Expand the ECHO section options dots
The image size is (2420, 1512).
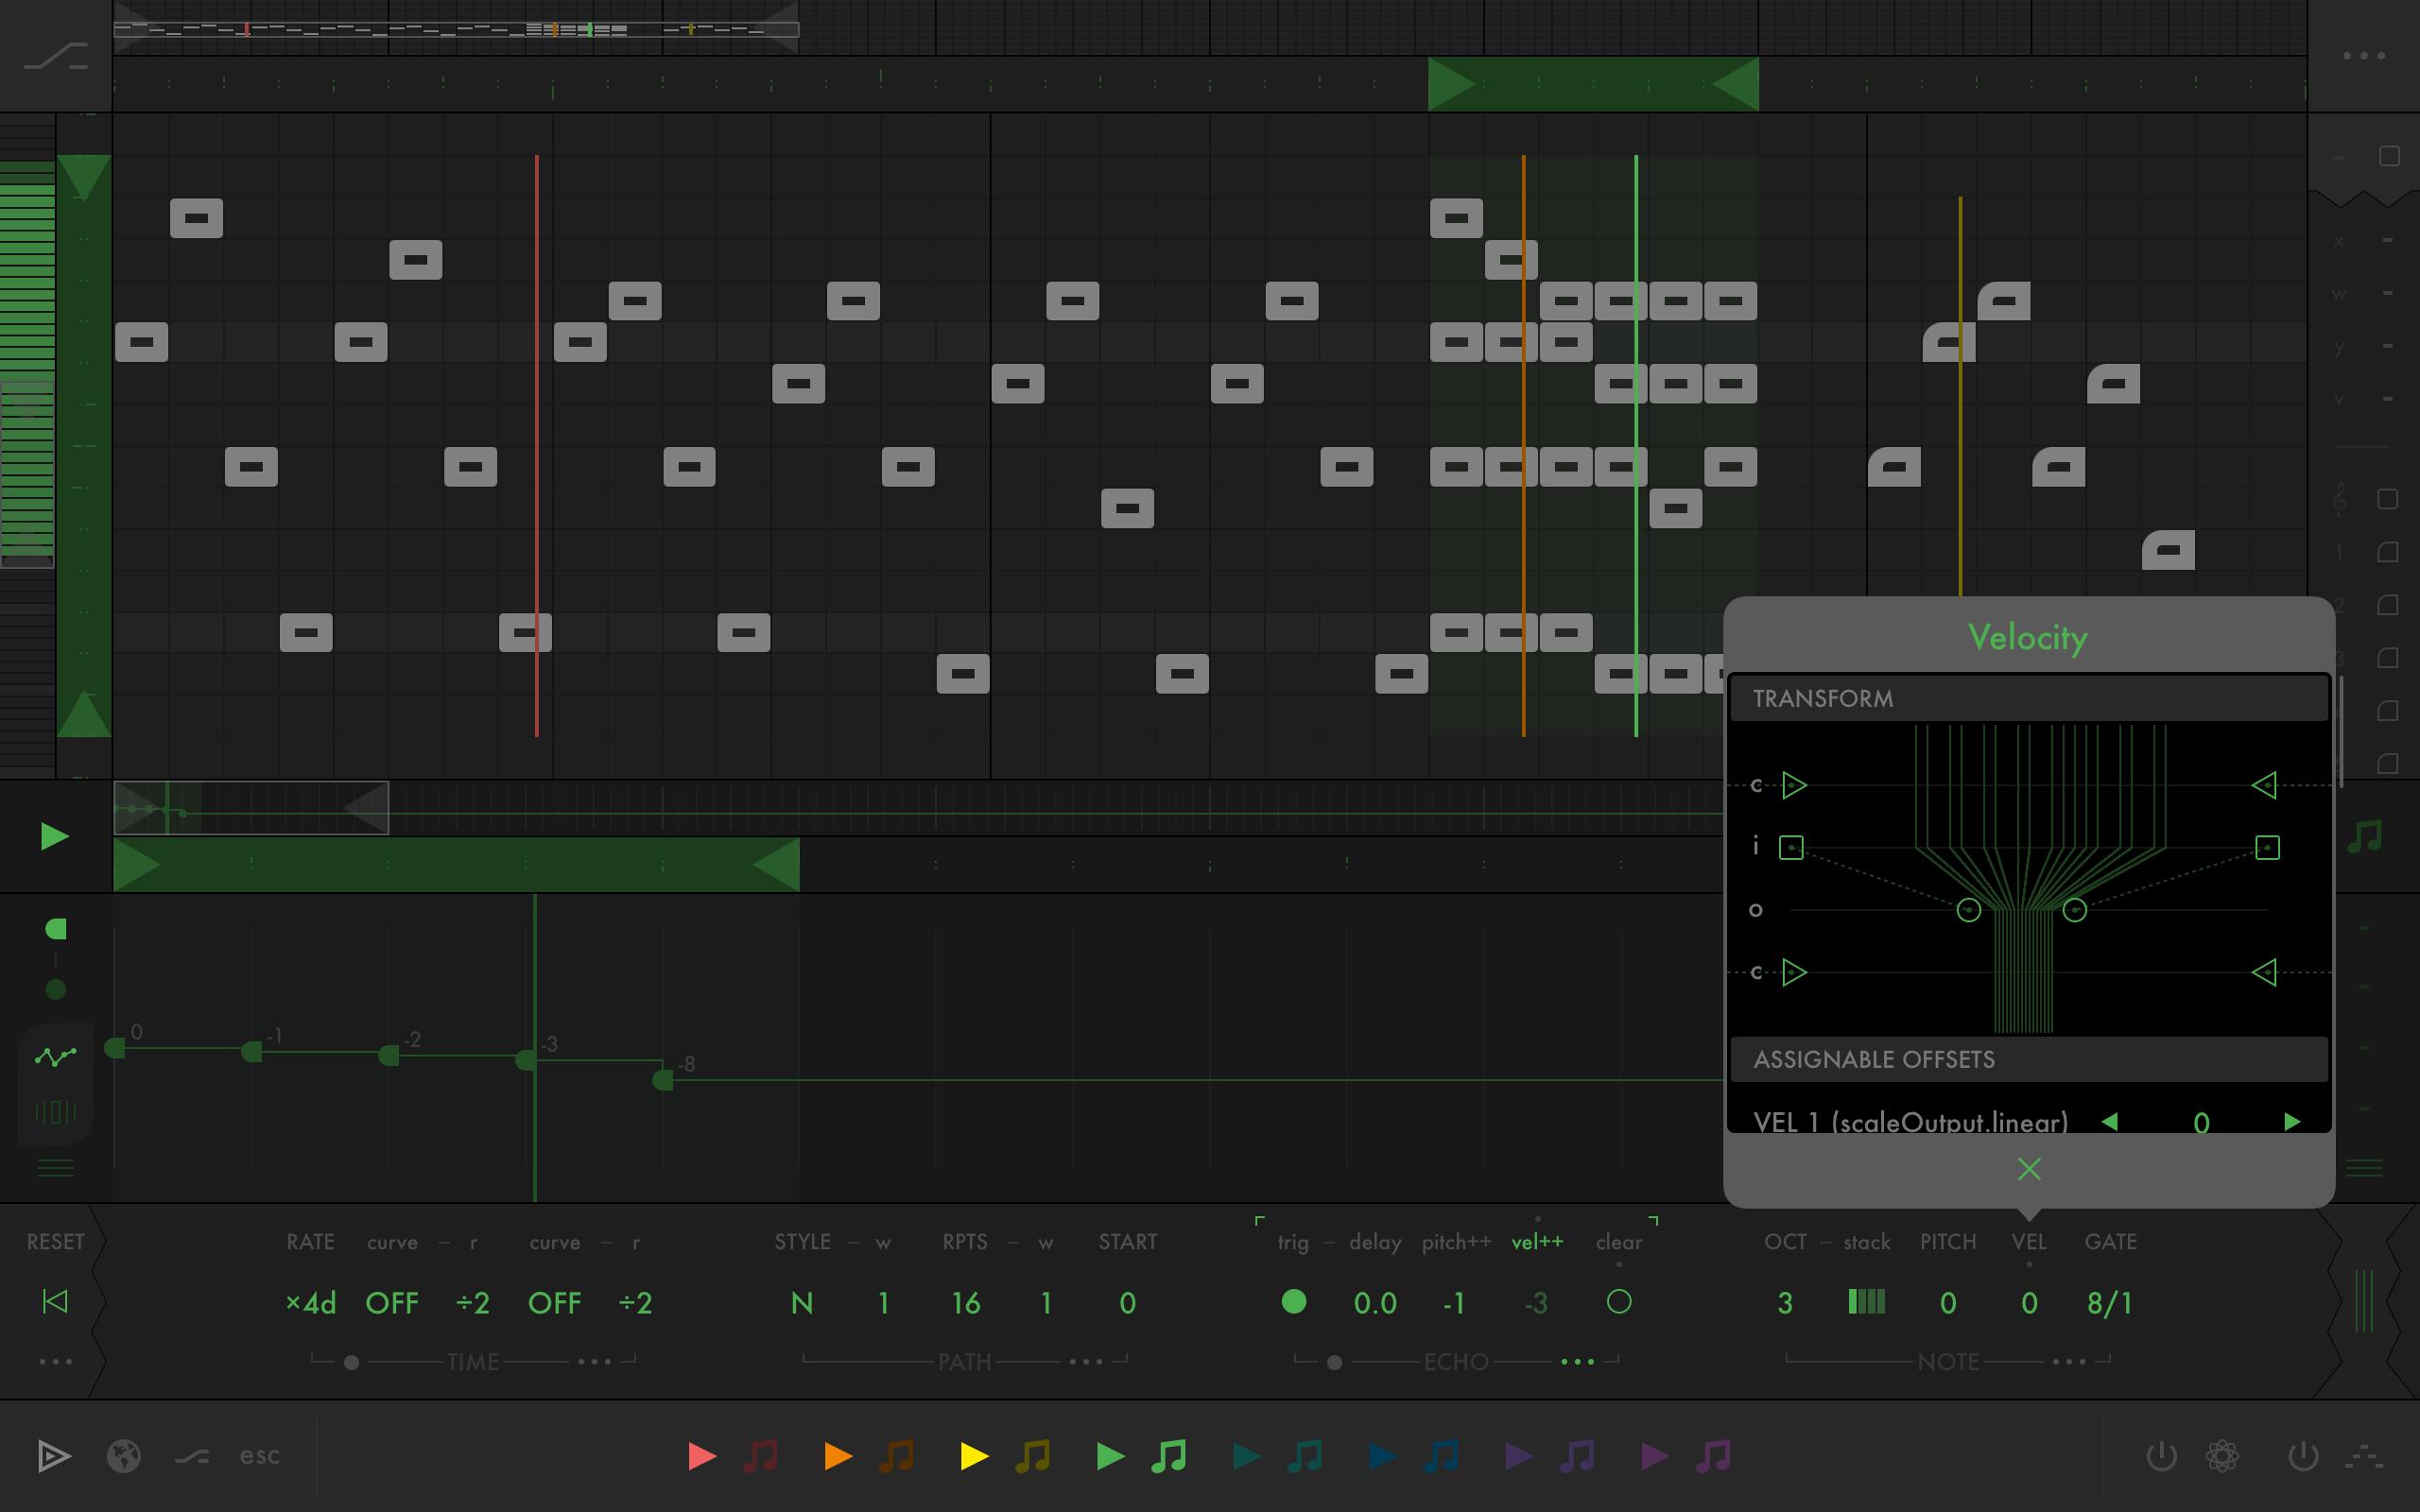click(x=1578, y=1362)
